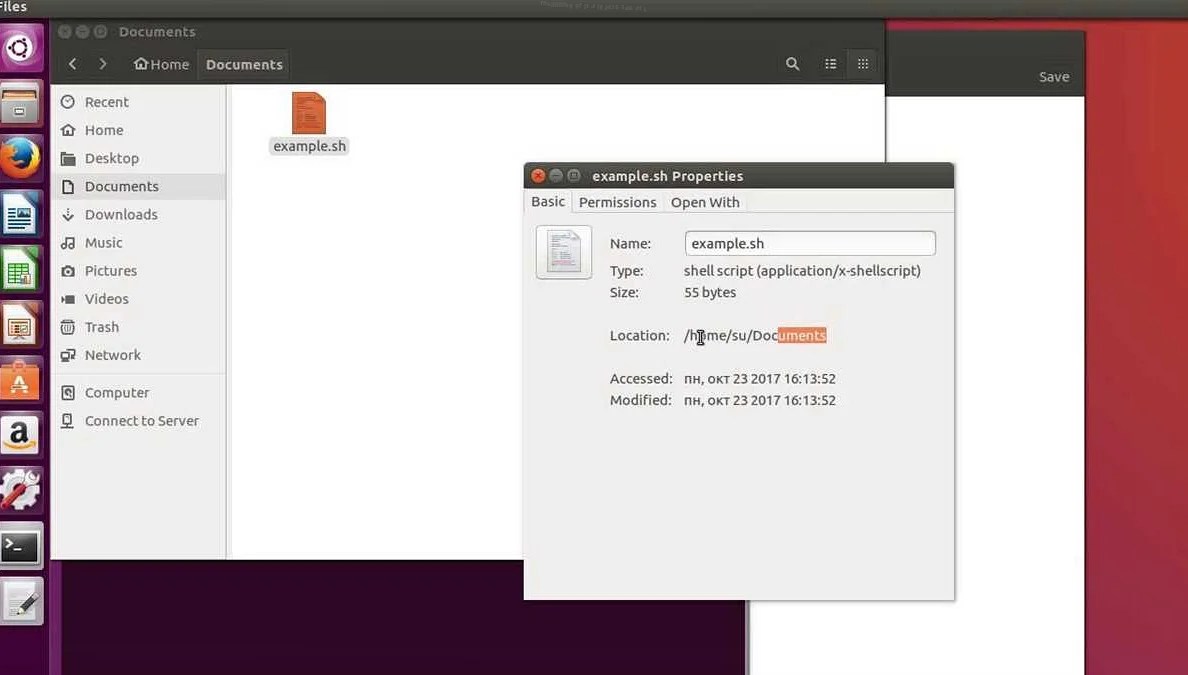Toggle list view in the file browser
This screenshot has width=1188, height=675.
(x=830, y=63)
